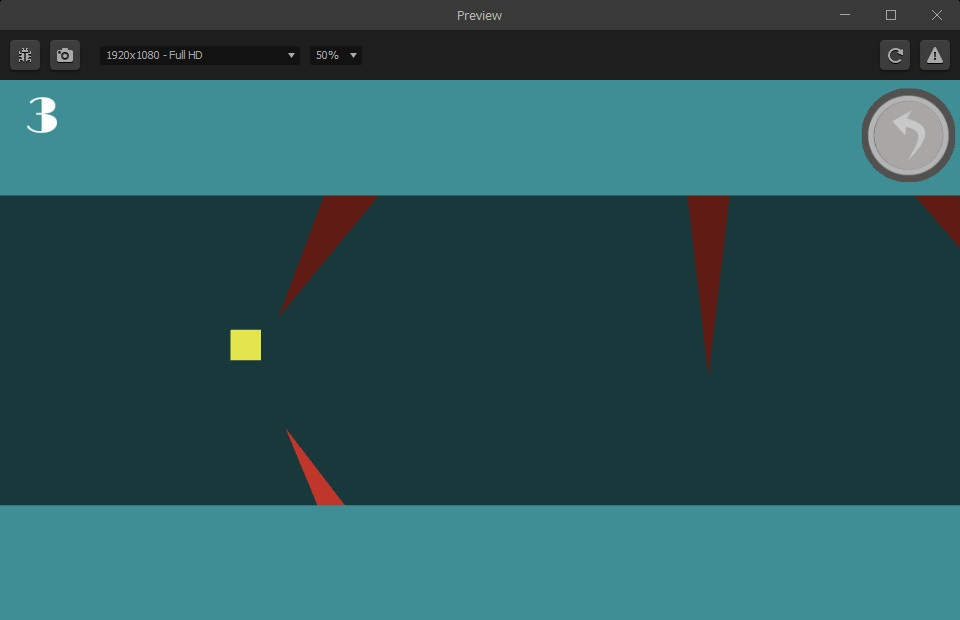The height and width of the screenshot is (620, 960).
Task: Click the tall vertical dark red spike
Action: pos(708,263)
